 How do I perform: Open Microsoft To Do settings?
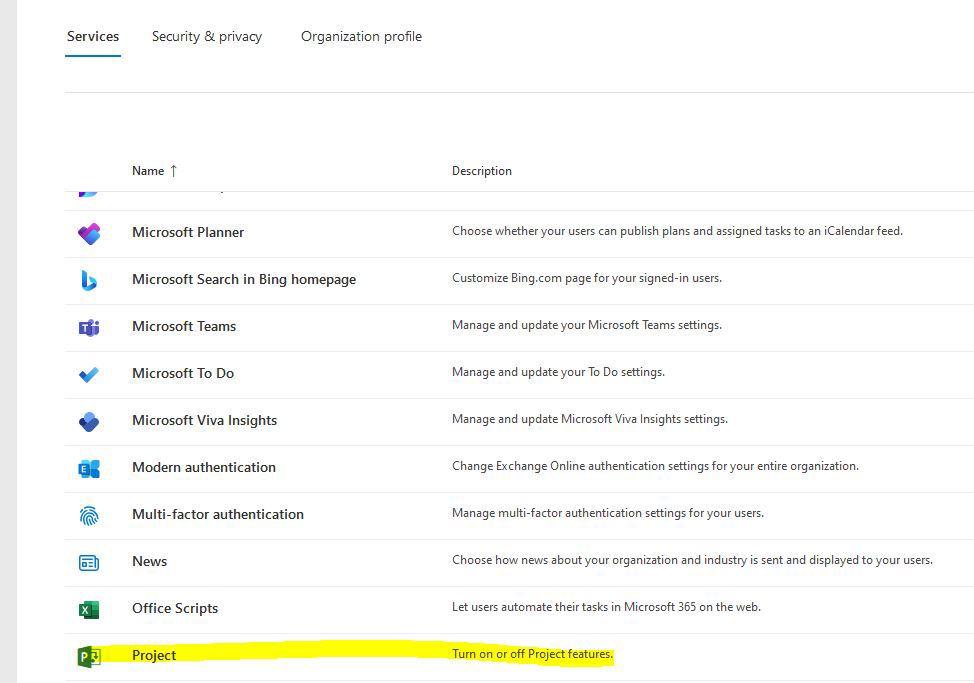point(183,373)
